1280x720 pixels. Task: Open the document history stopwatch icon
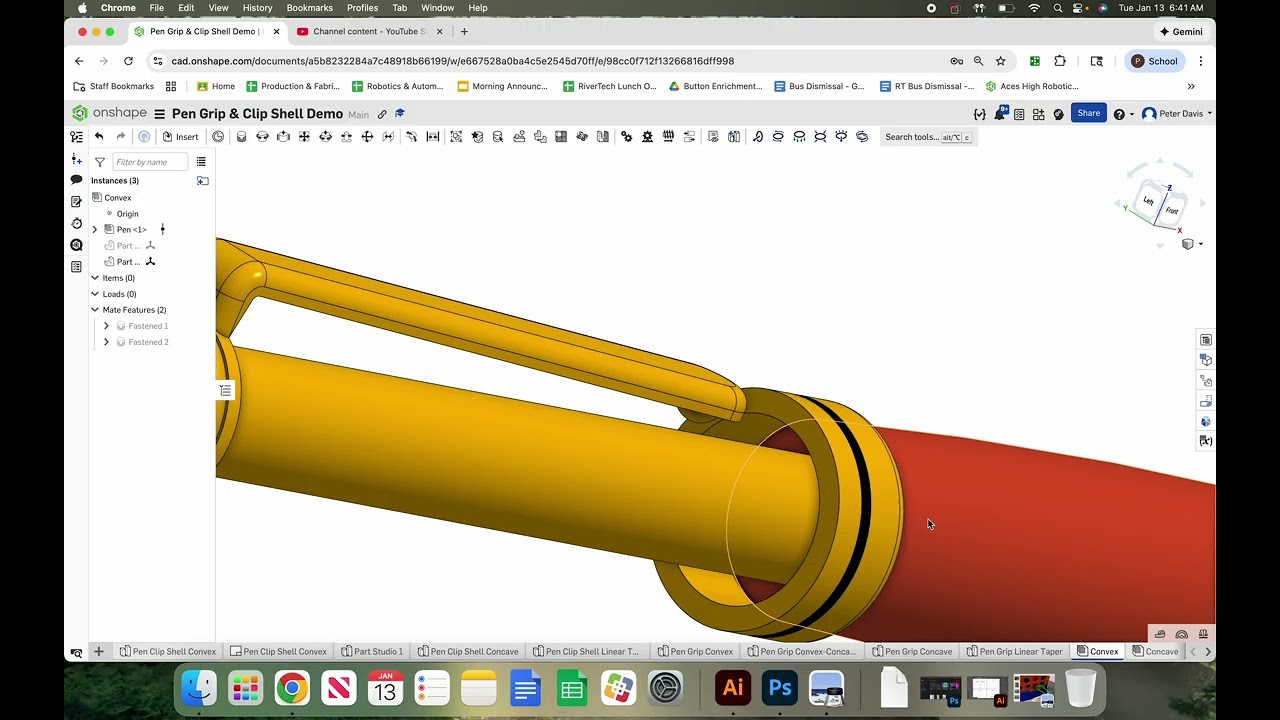(x=76, y=223)
